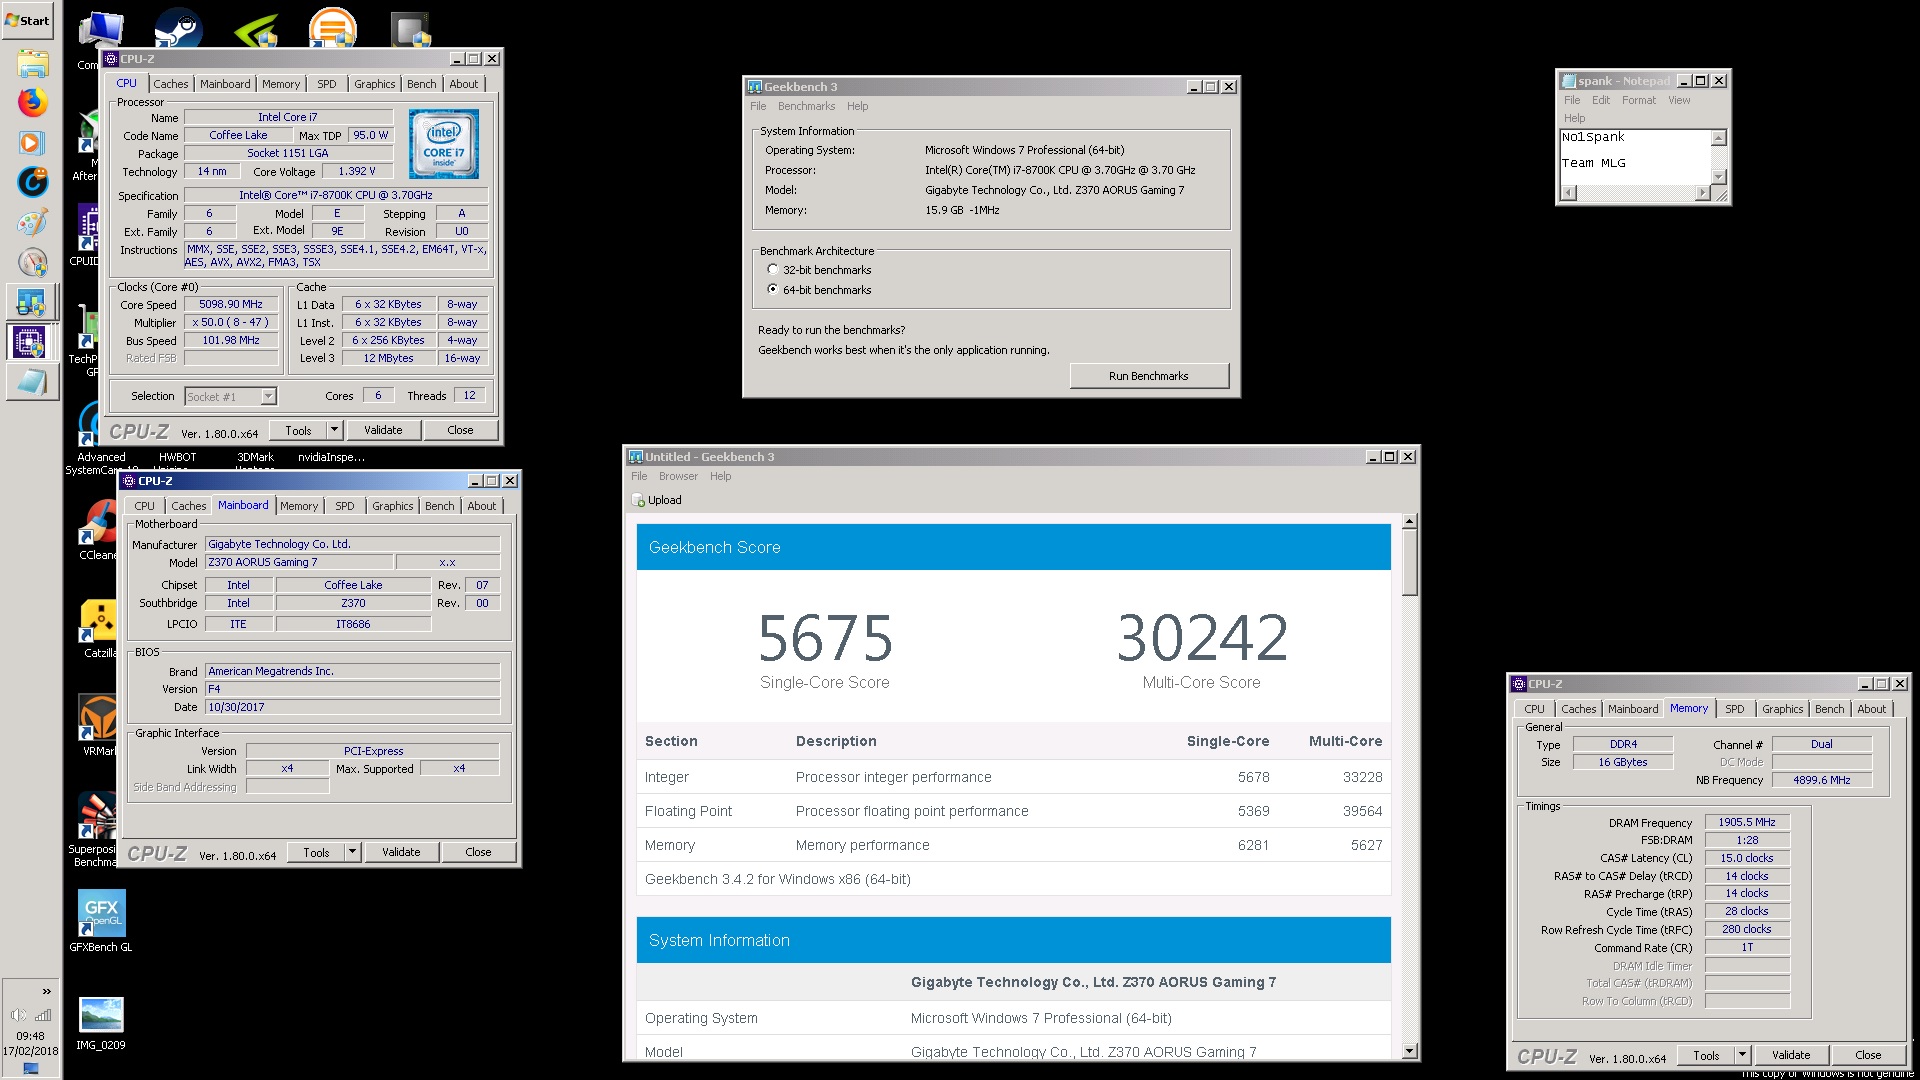Click the Run Benchmarks button
This screenshot has height=1080, width=1920.
(x=1149, y=376)
